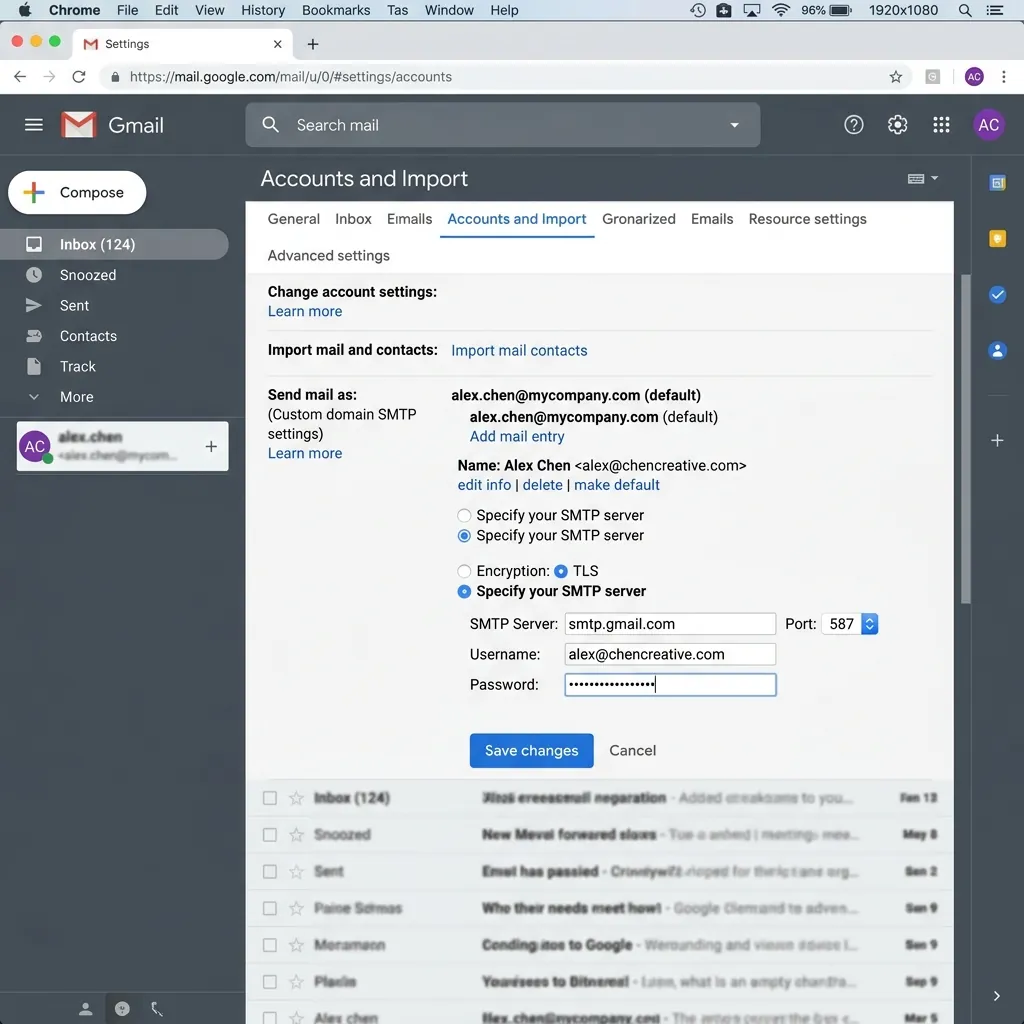Open the Bookmarks menu in the menu bar
The width and height of the screenshot is (1024, 1024).
coord(336,10)
